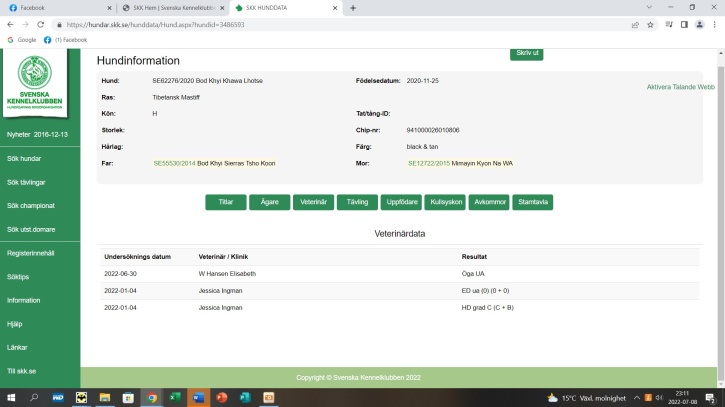
Task: Close the SKK Hem tab
Action: click(222, 8)
